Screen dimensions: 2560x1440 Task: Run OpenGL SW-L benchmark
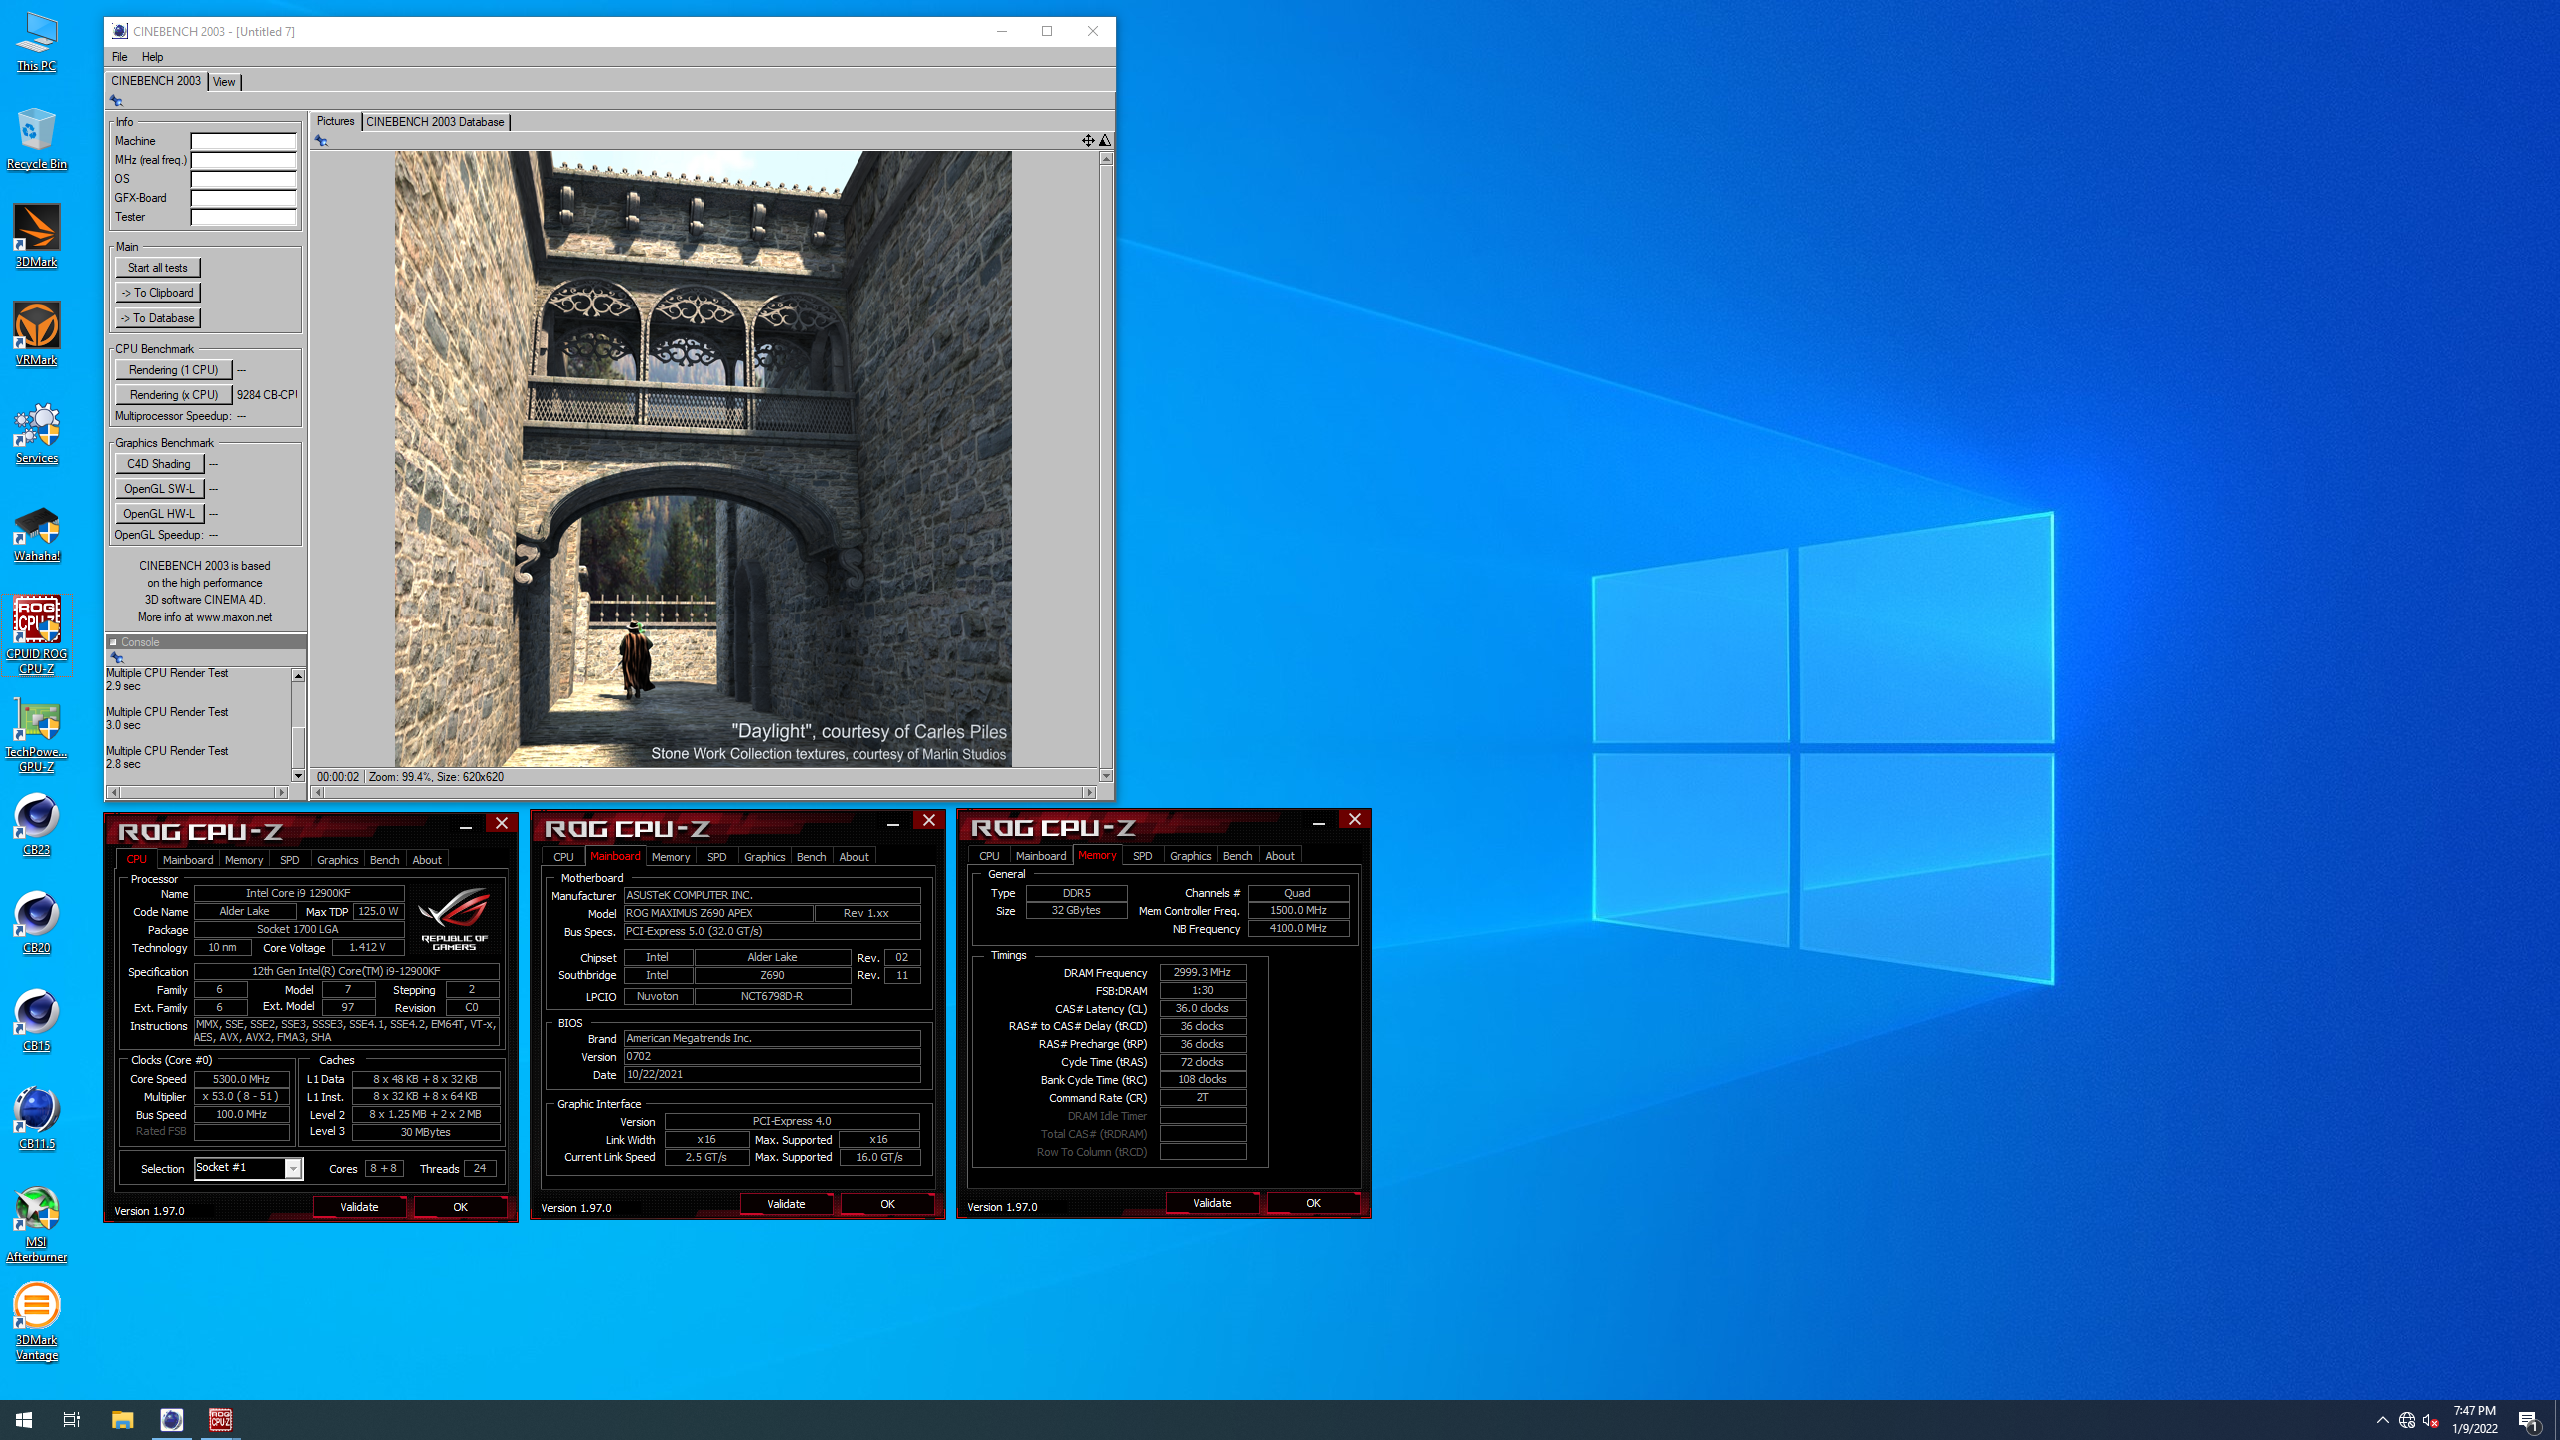tap(159, 489)
